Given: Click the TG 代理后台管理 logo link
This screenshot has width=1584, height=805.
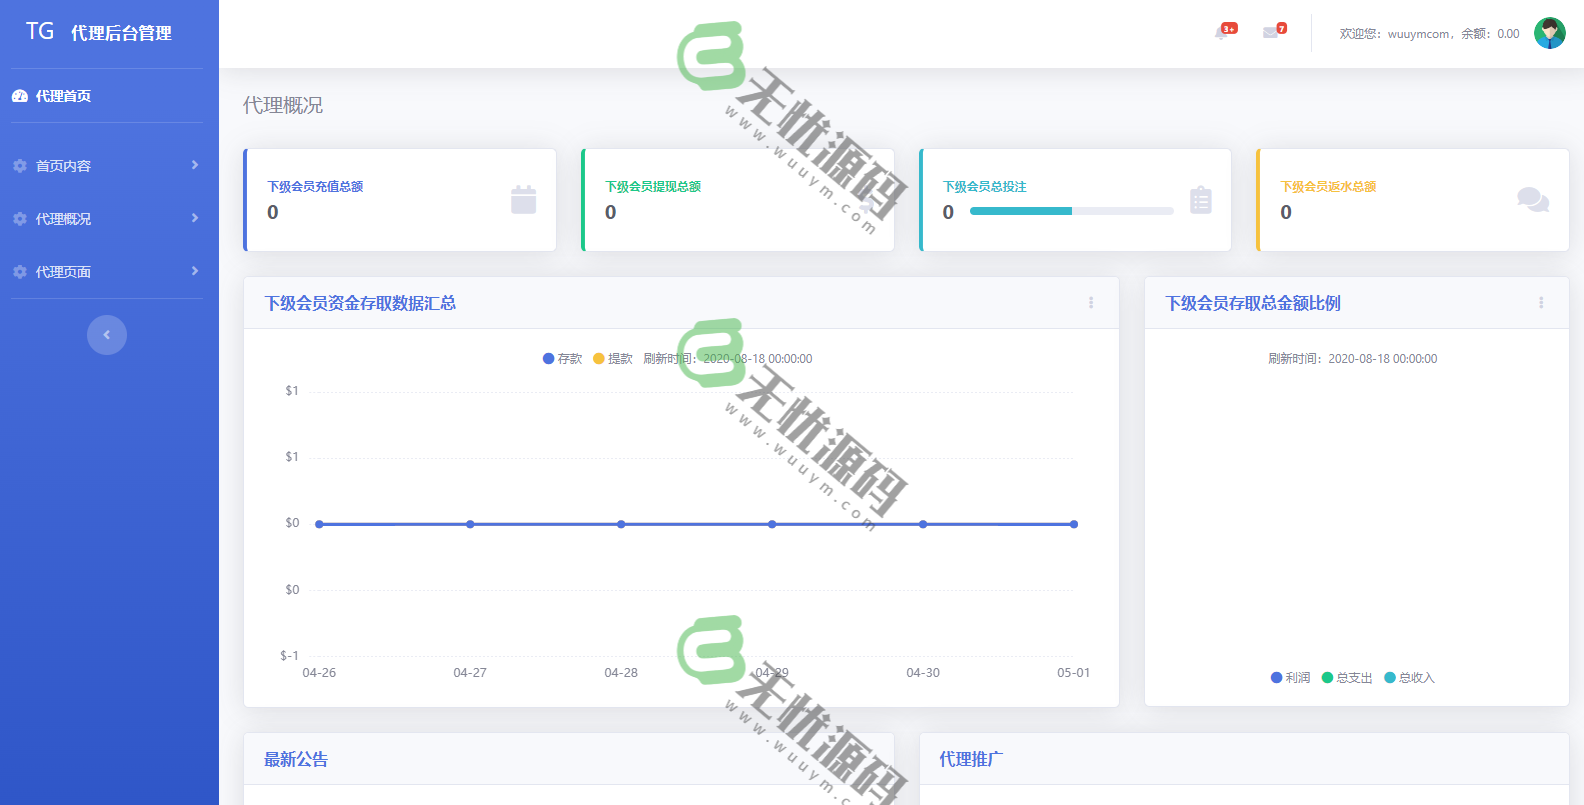Looking at the screenshot, I should (100, 33).
